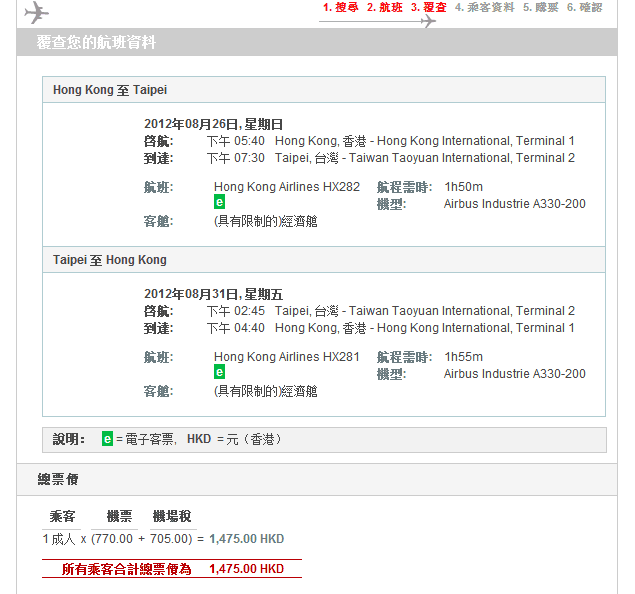Click the 總票價 section header
Screen dimensions: 635x594
tap(58, 480)
